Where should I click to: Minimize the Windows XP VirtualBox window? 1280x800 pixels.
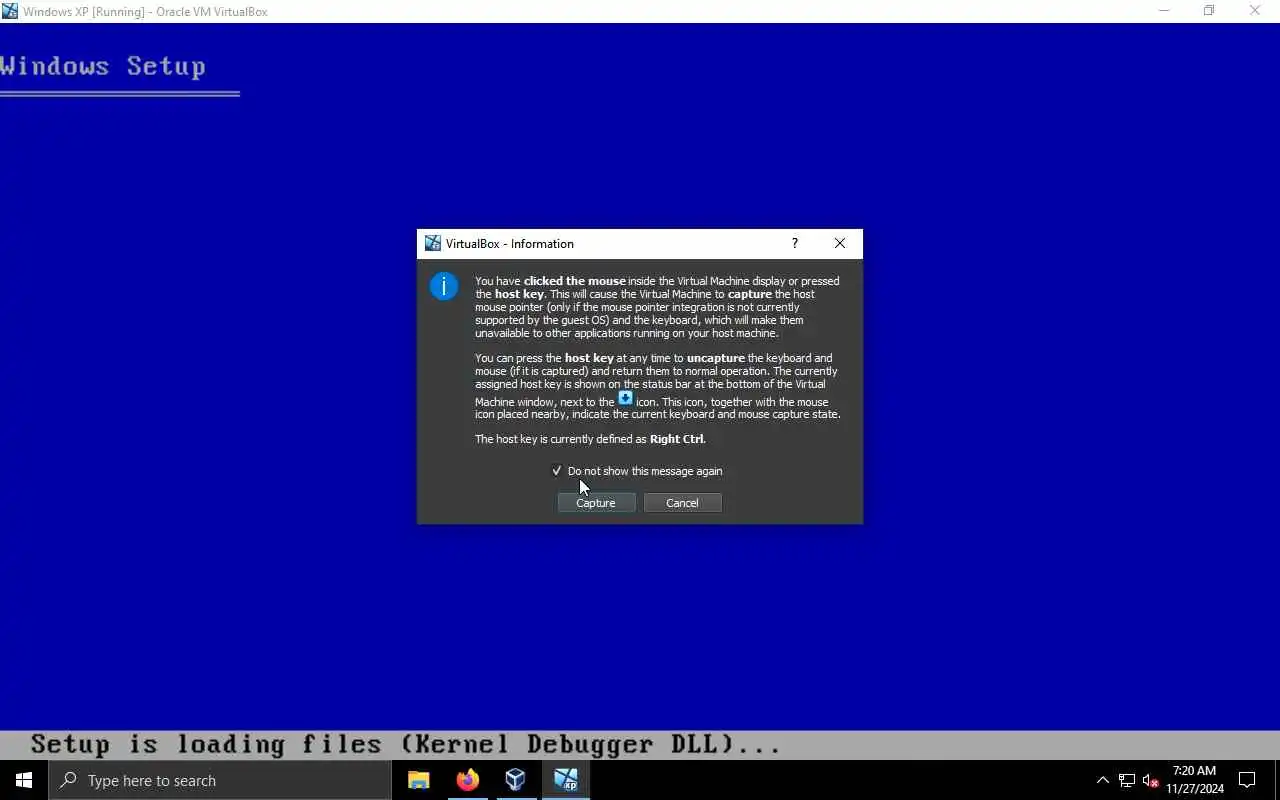pos(1164,11)
